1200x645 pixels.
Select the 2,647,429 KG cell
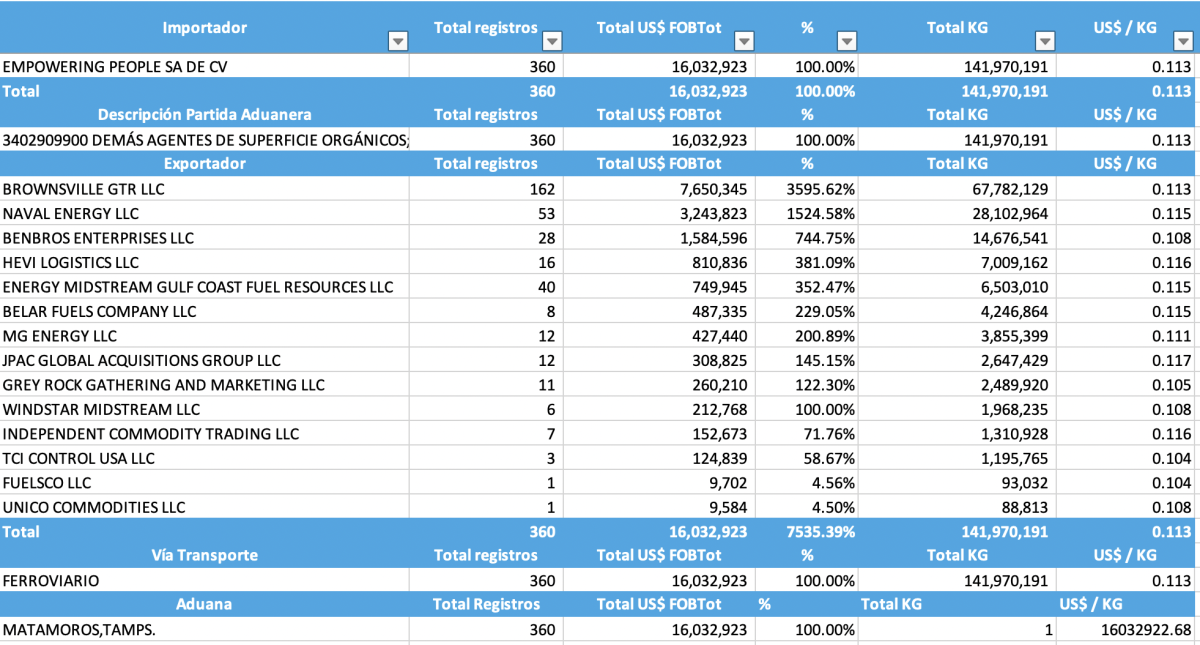(x=958, y=361)
